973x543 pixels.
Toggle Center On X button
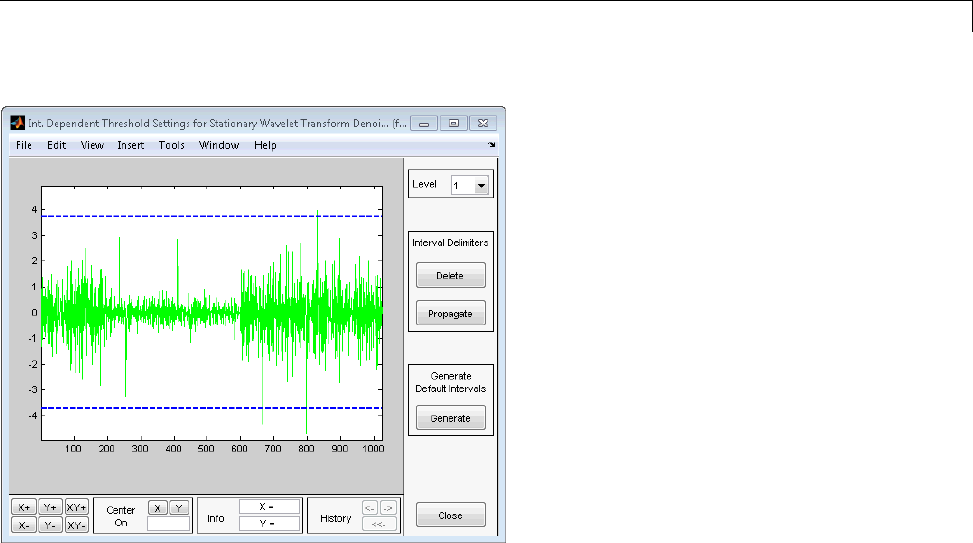click(x=156, y=507)
